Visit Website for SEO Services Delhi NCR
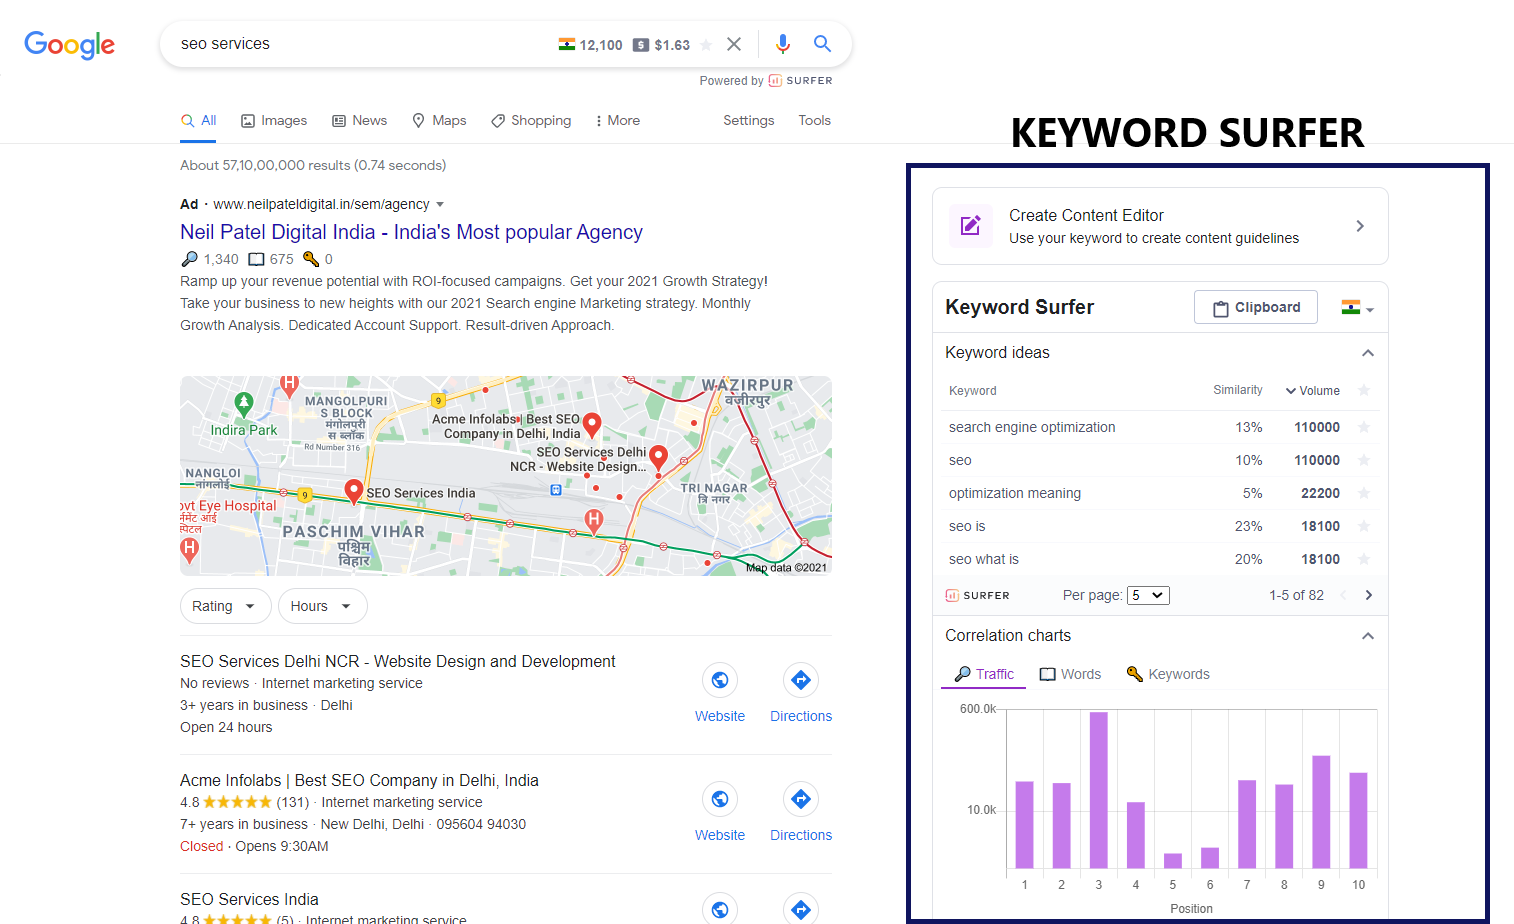This screenshot has width=1514, height=924. pyautogui.click(x=720, y=693)
